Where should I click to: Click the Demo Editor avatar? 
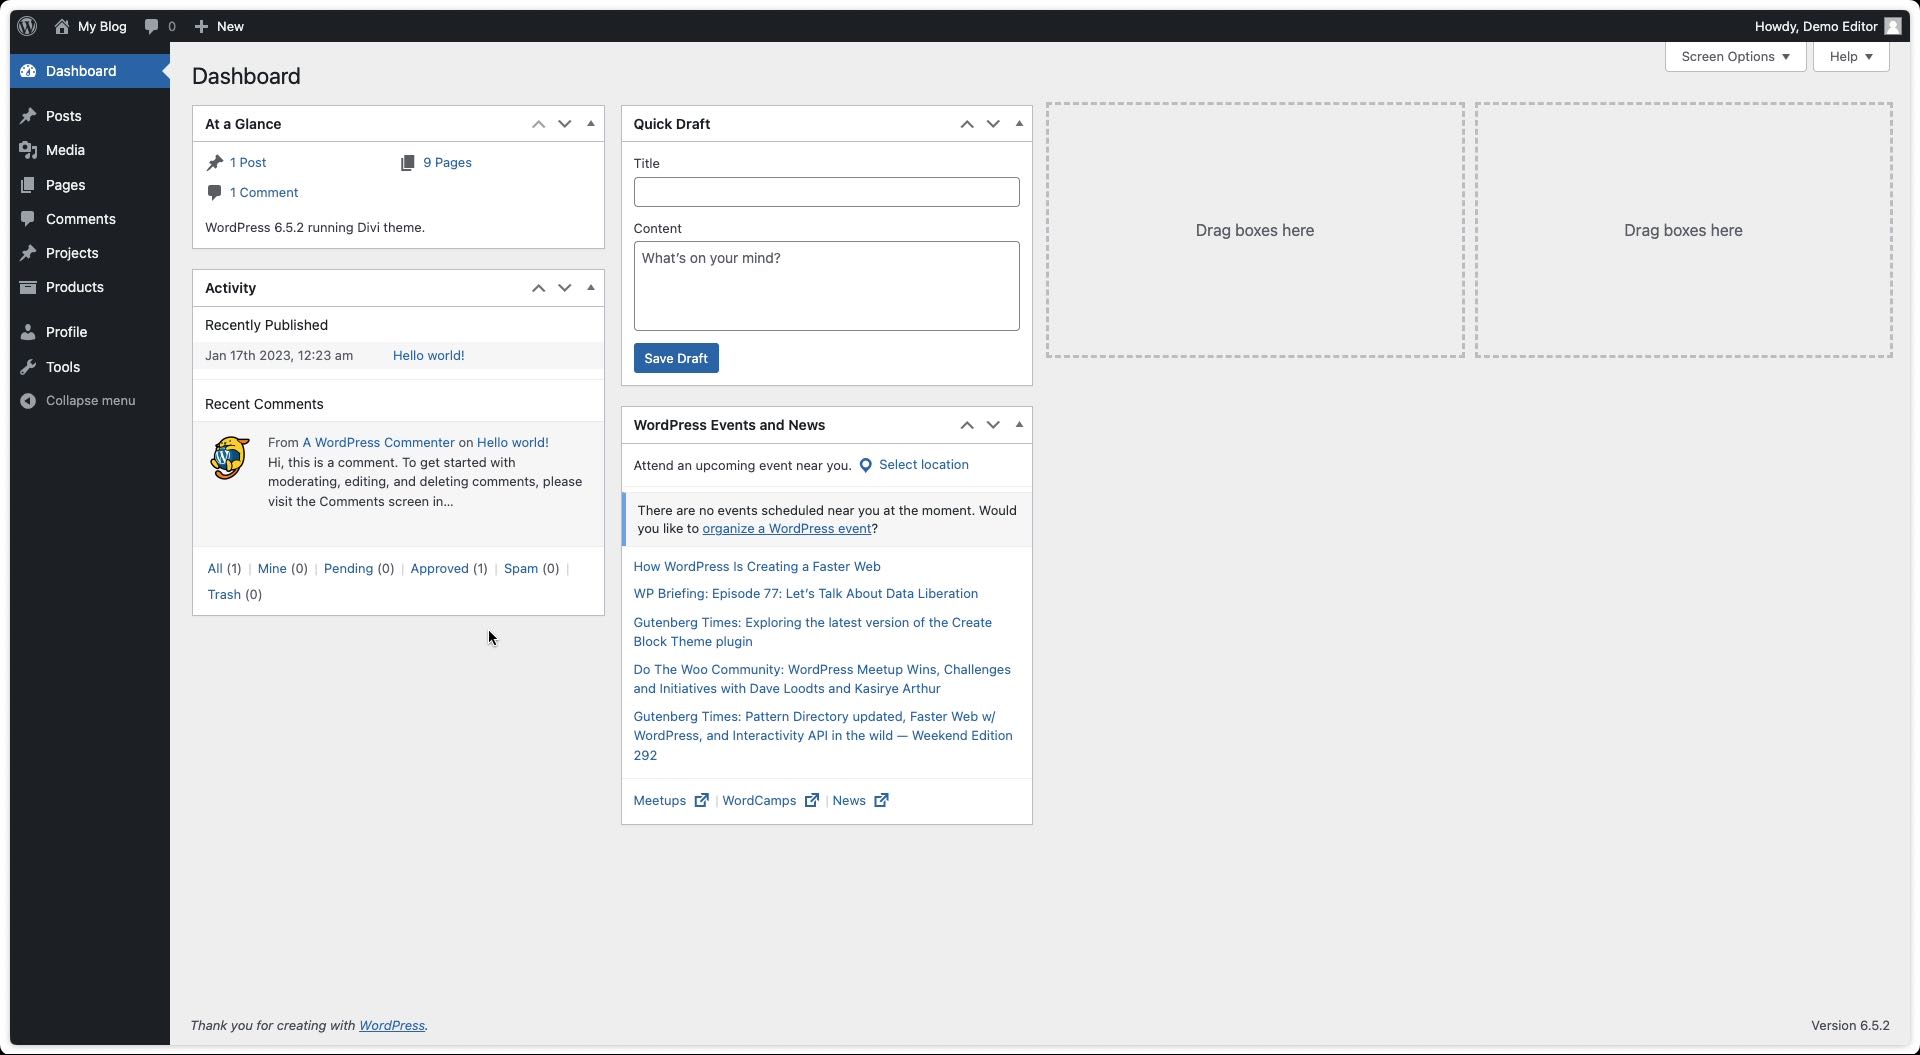tap(1892, 26)
